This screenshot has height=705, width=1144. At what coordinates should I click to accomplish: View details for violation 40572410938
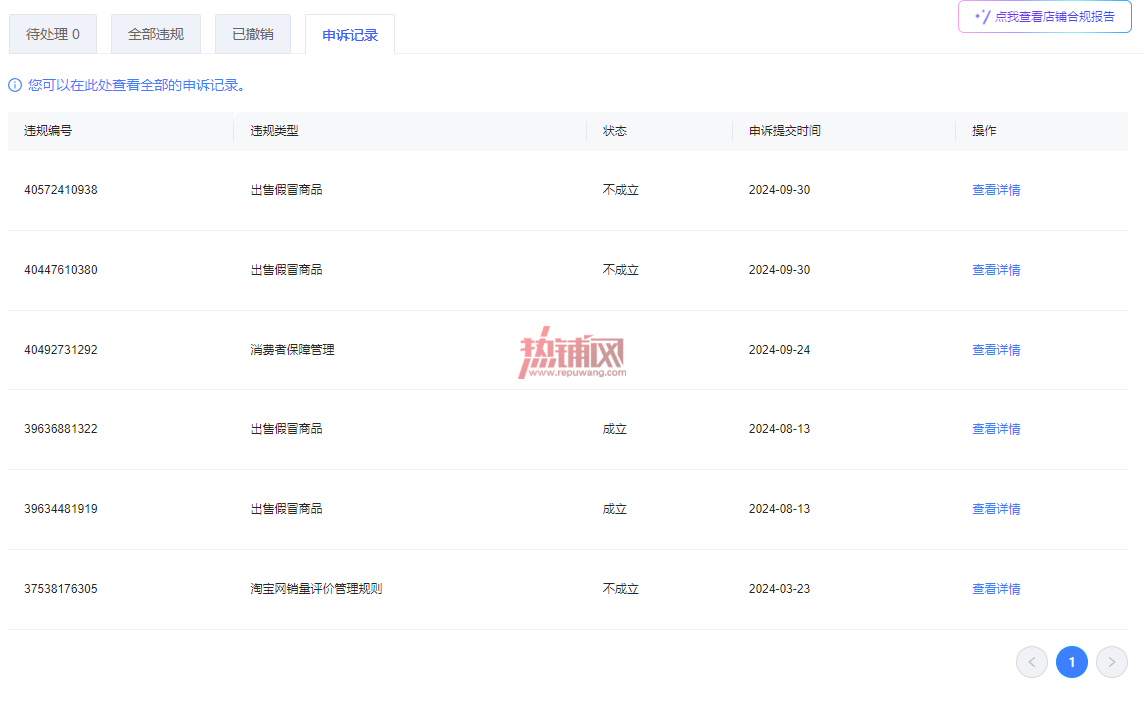tap(996, 190)
